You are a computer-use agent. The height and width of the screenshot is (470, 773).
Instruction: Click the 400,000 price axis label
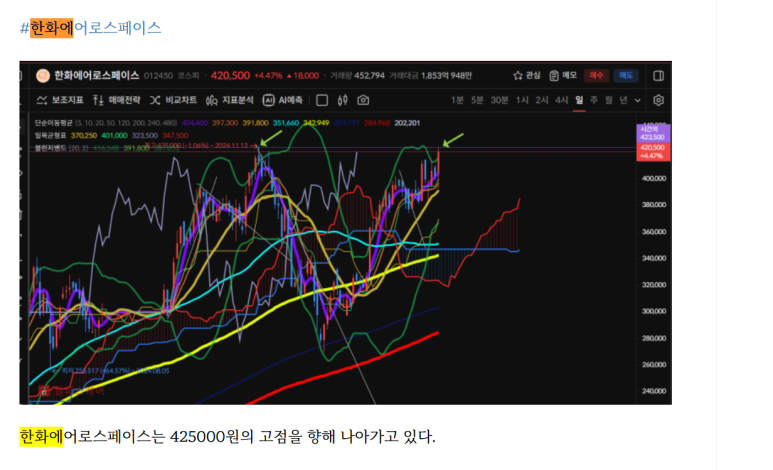[x=654, y=179]
